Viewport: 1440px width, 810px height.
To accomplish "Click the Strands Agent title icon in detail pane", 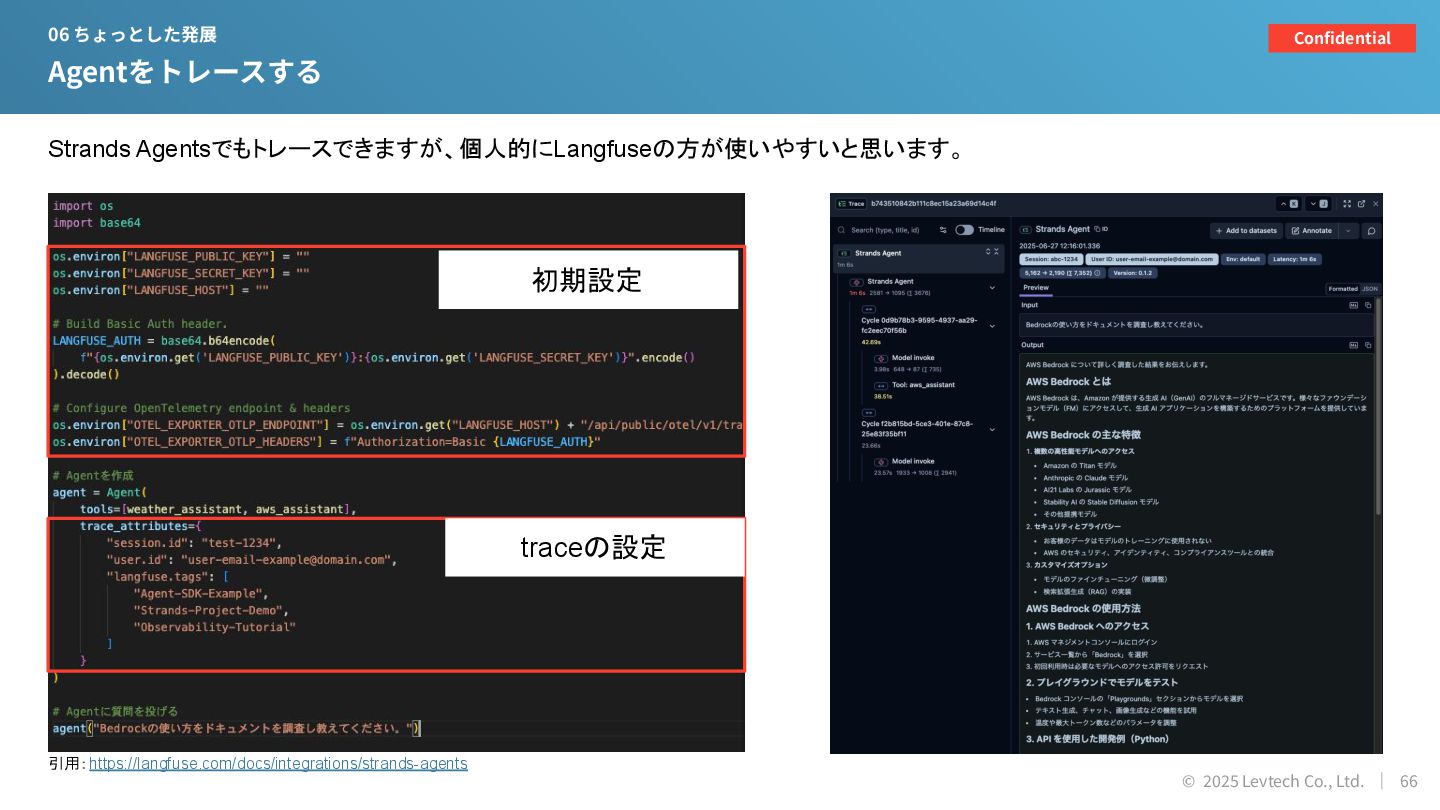I will click(x=1026, y=230).
